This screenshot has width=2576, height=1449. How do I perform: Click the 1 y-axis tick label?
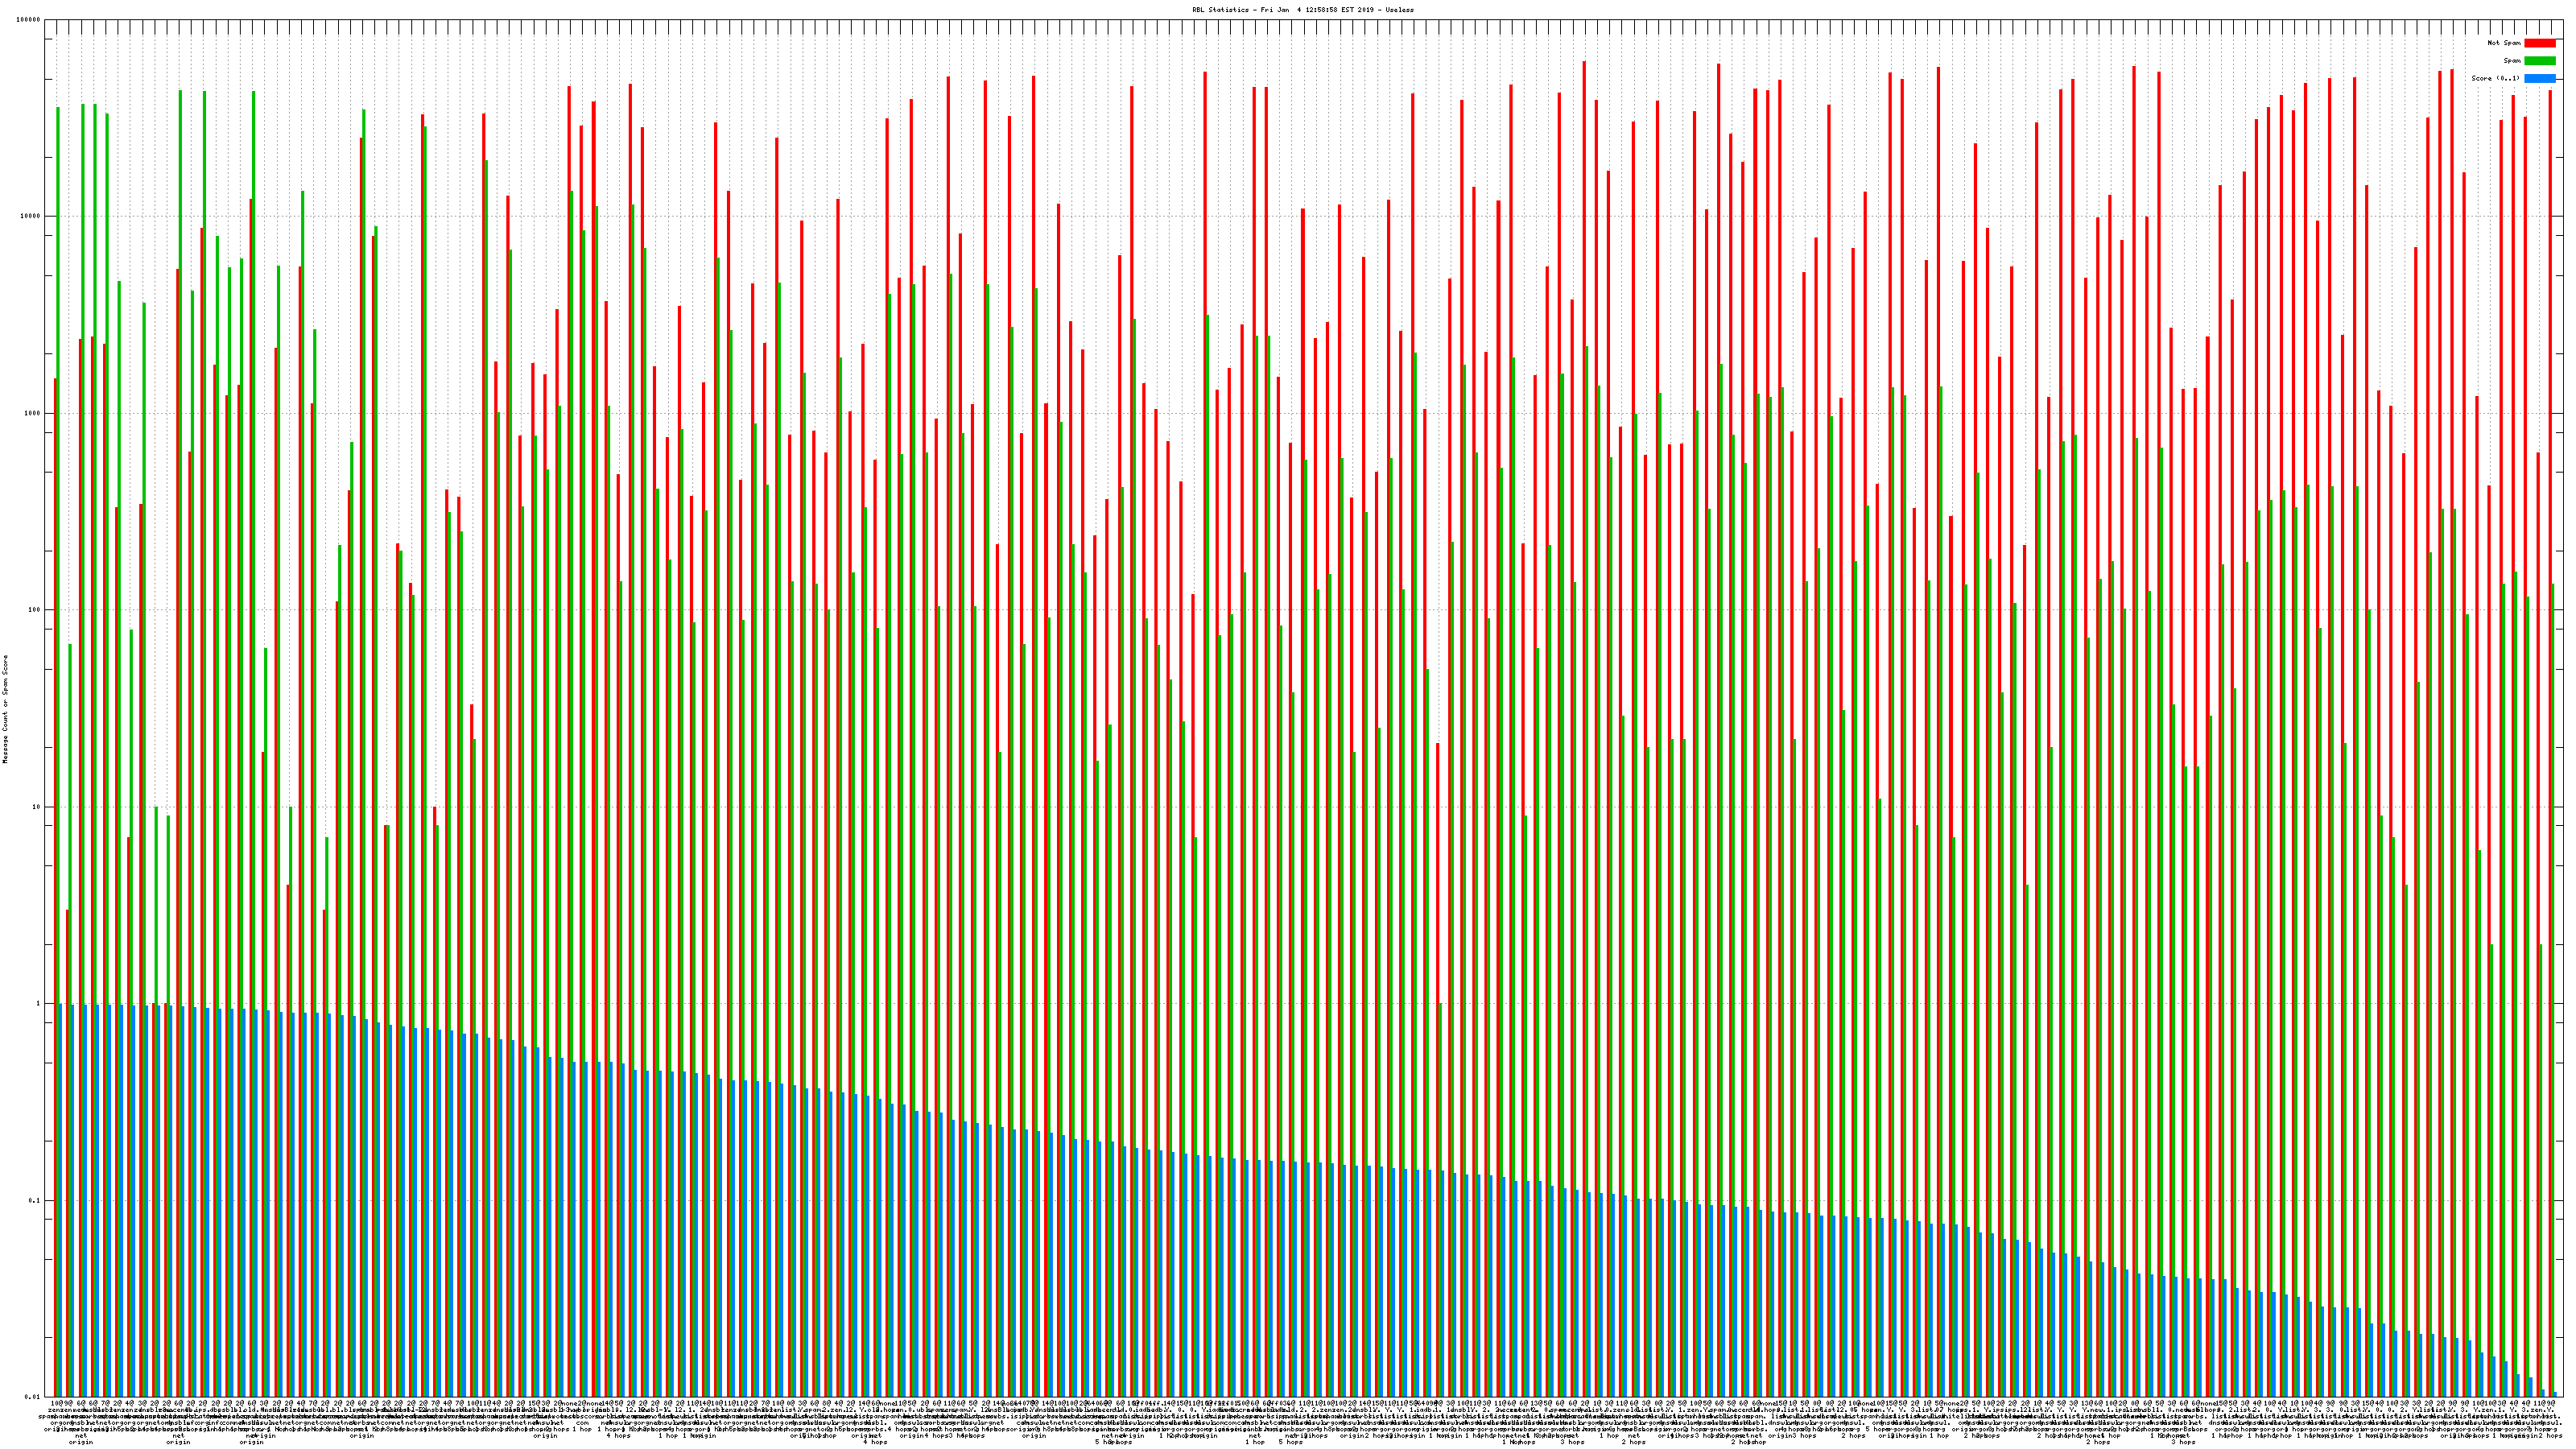pyautogui.click(x=39, y=1003)
